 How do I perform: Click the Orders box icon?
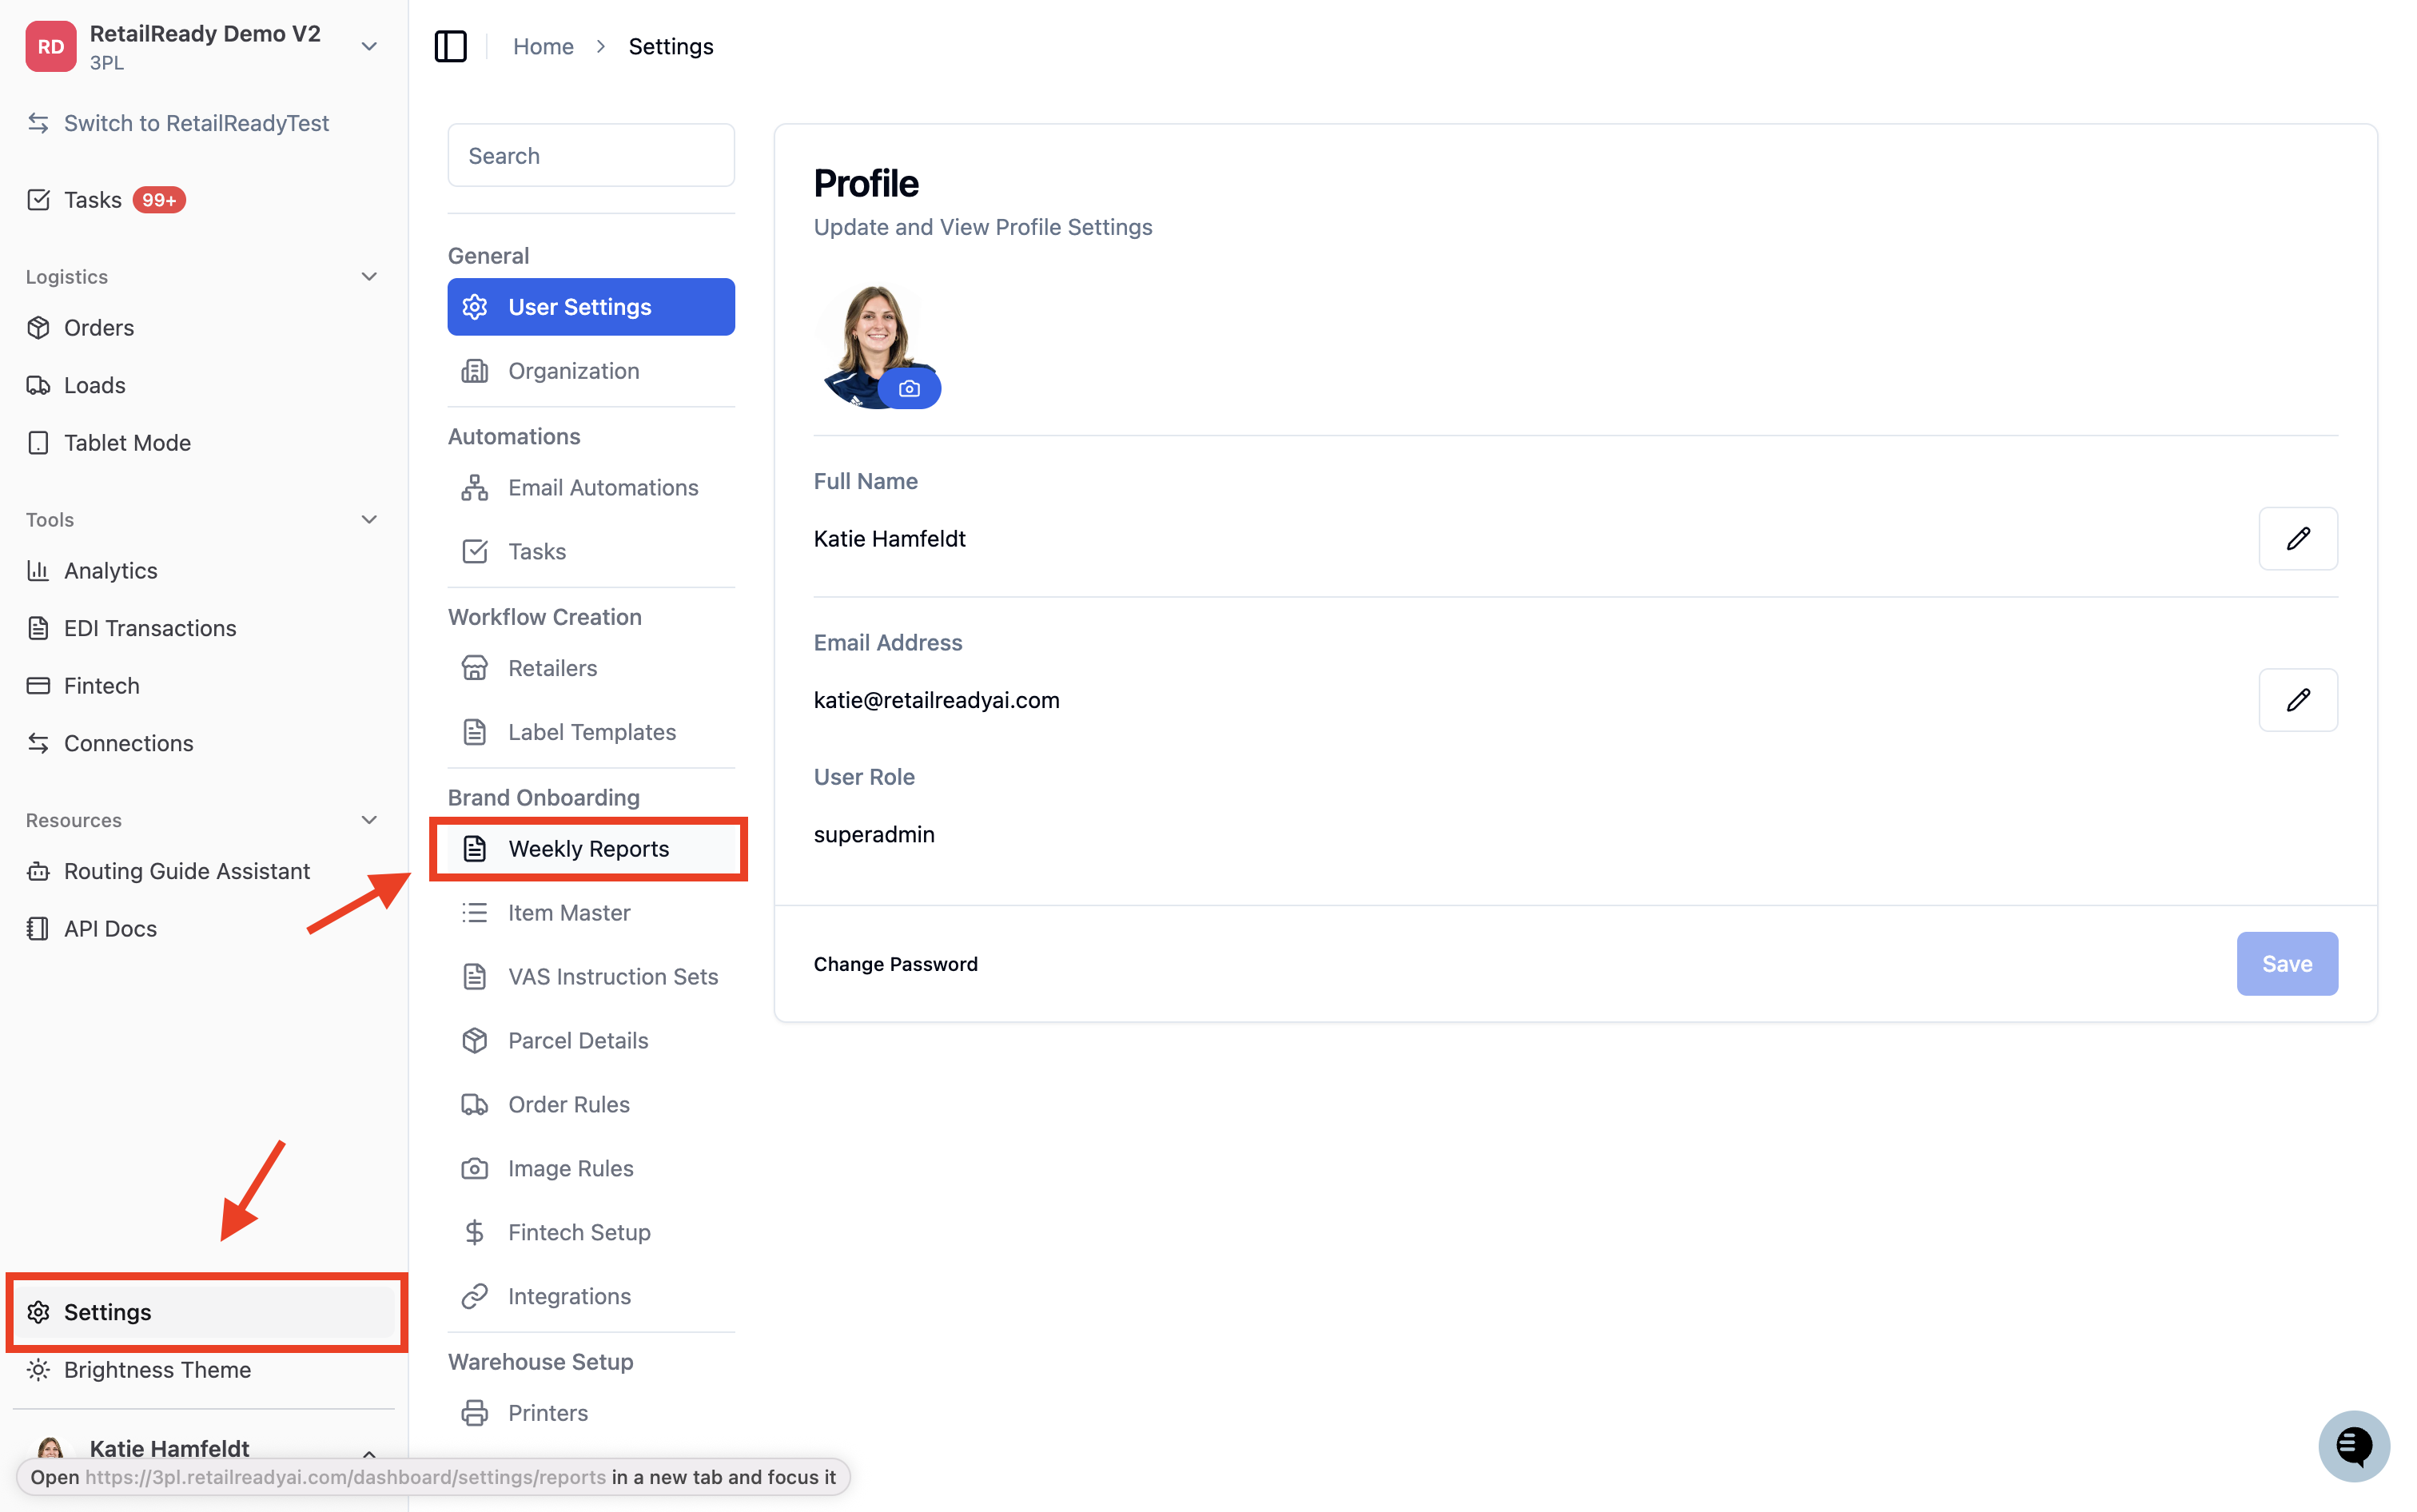[38, 327]
